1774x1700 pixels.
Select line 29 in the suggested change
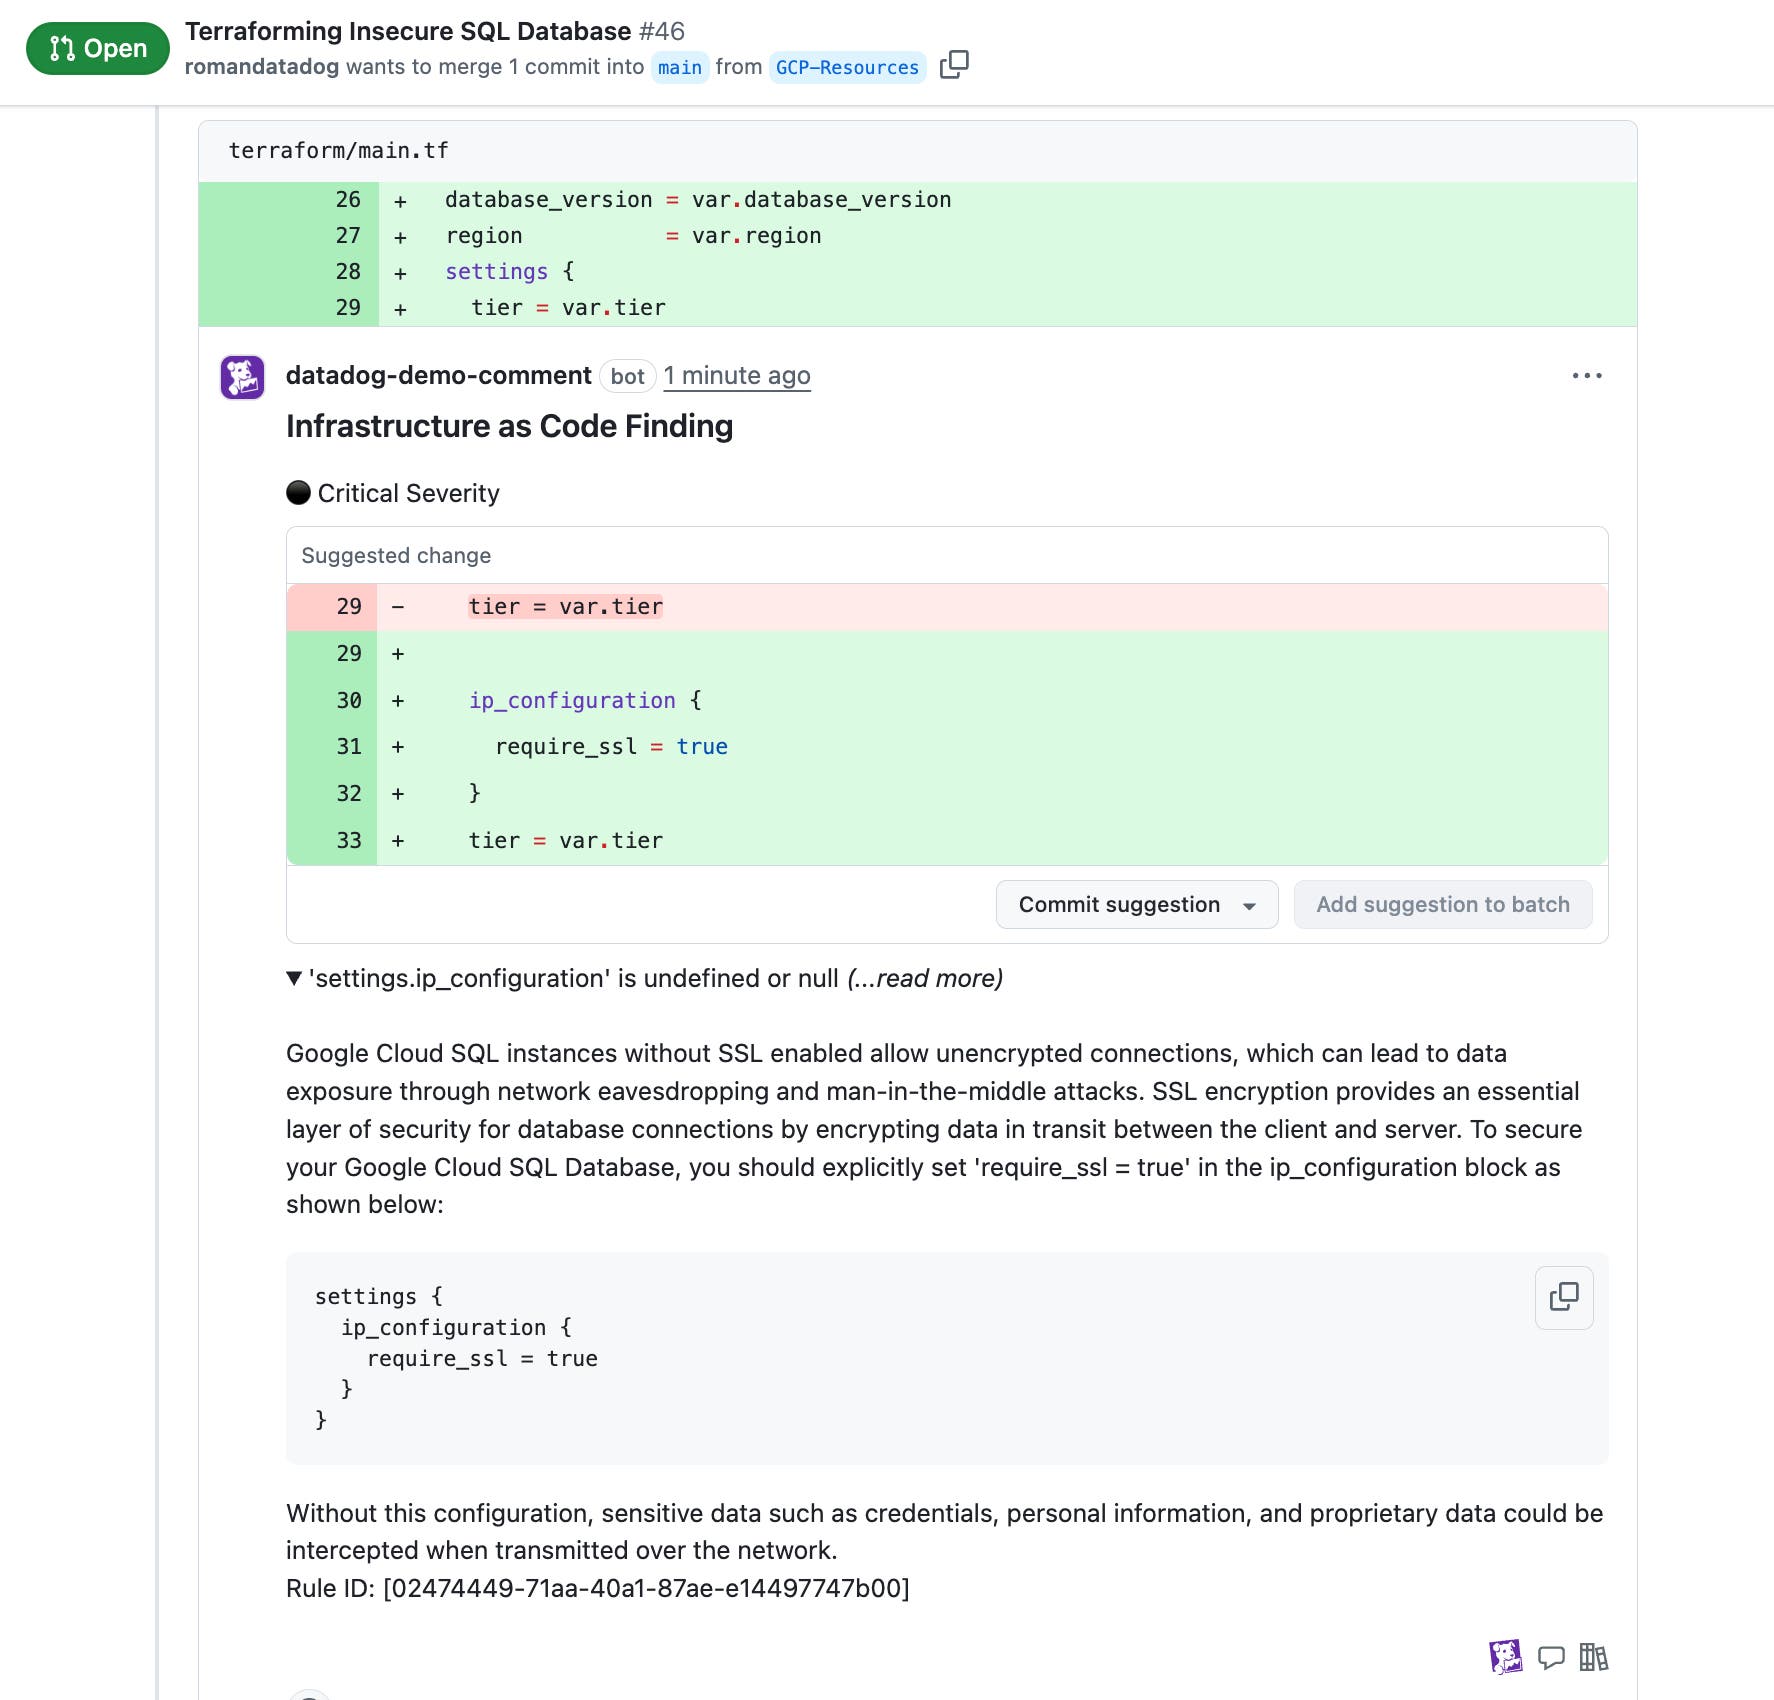tap(349, 606)
